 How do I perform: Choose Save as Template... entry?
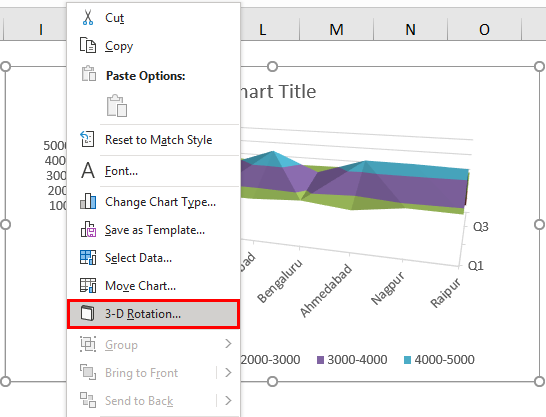[154, 230]
